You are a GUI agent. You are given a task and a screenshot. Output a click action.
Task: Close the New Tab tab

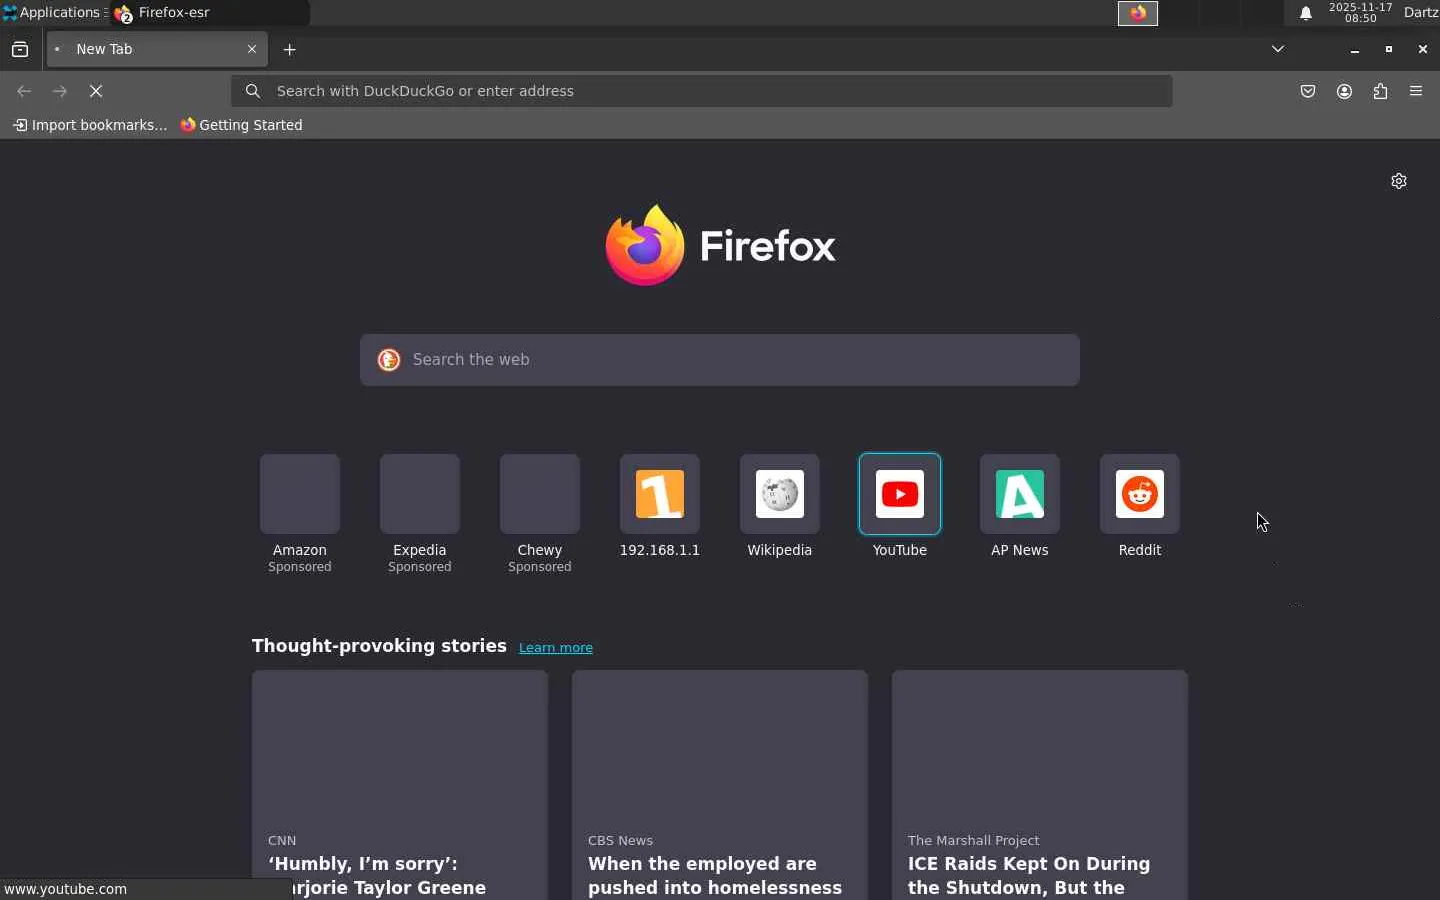[x=252, y=49]
